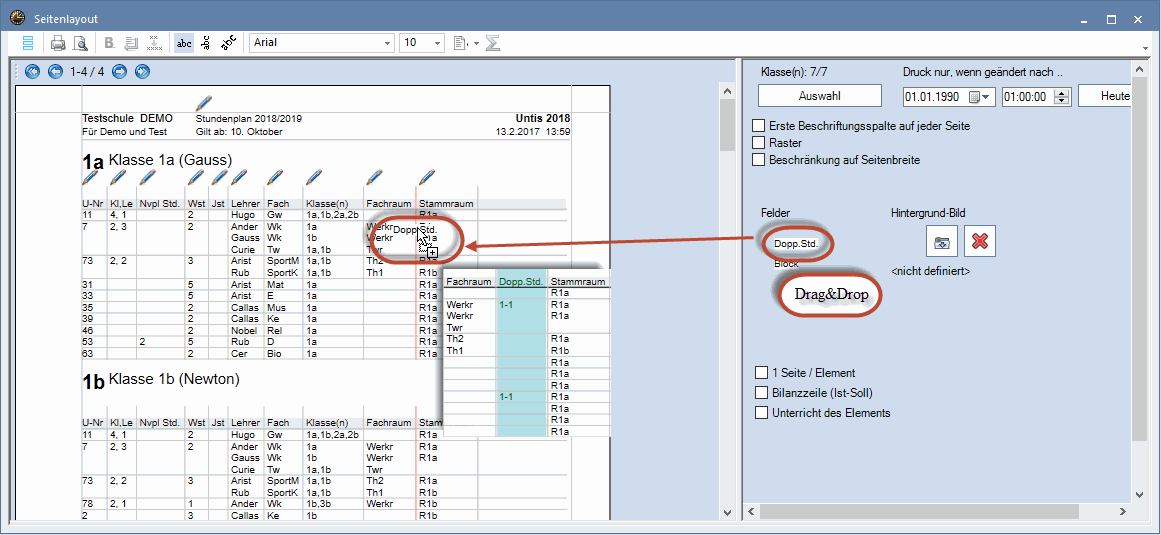Click cell SportM in 1a table
The image size is (1161, 535).
283,260
